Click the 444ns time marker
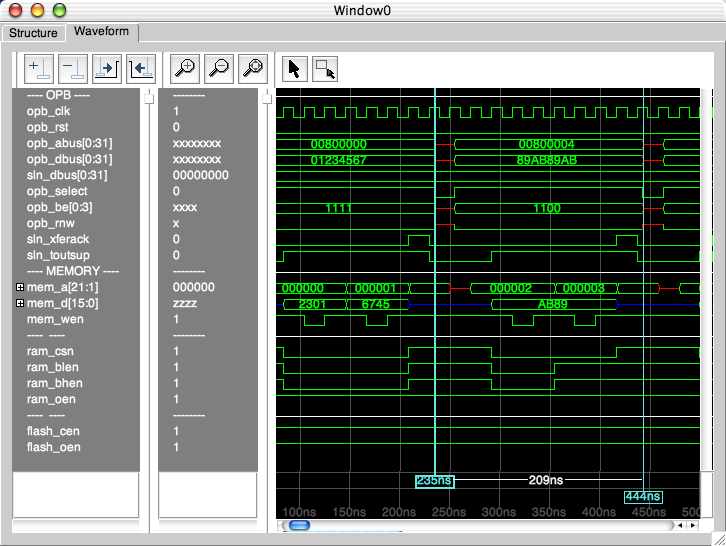726x546 pixels. tap(643, 496)
